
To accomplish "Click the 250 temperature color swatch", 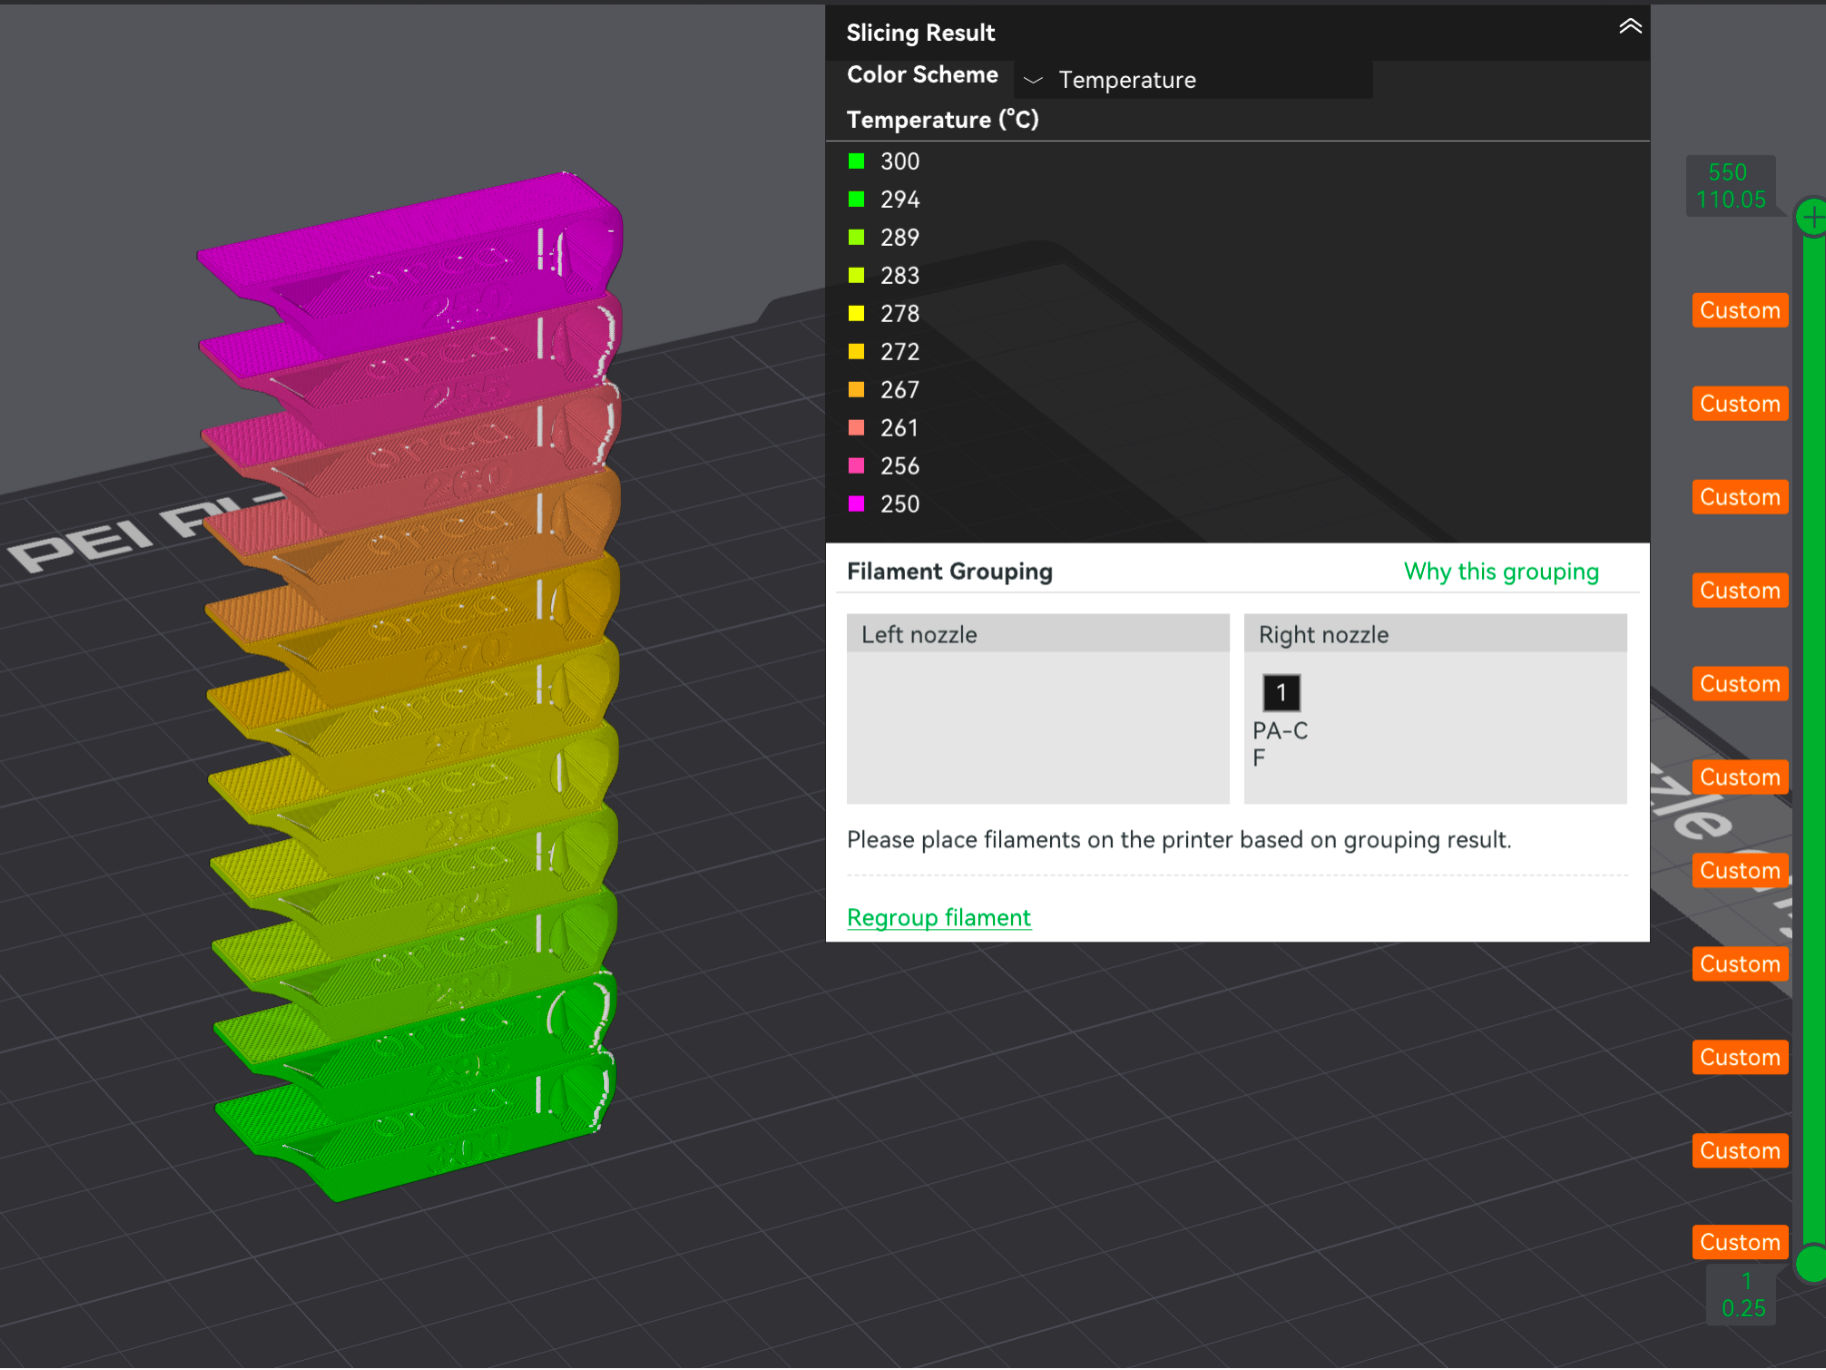I will pos(856,503).
